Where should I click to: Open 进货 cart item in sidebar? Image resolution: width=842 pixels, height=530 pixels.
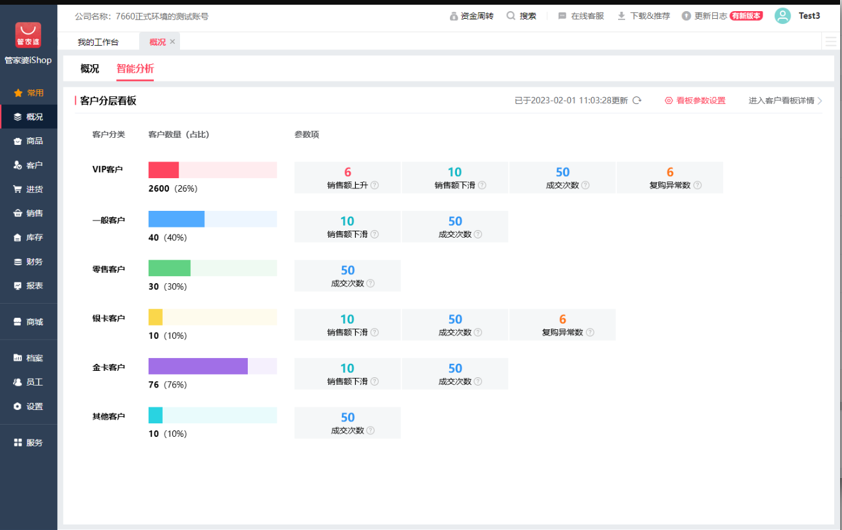point(28,189)
